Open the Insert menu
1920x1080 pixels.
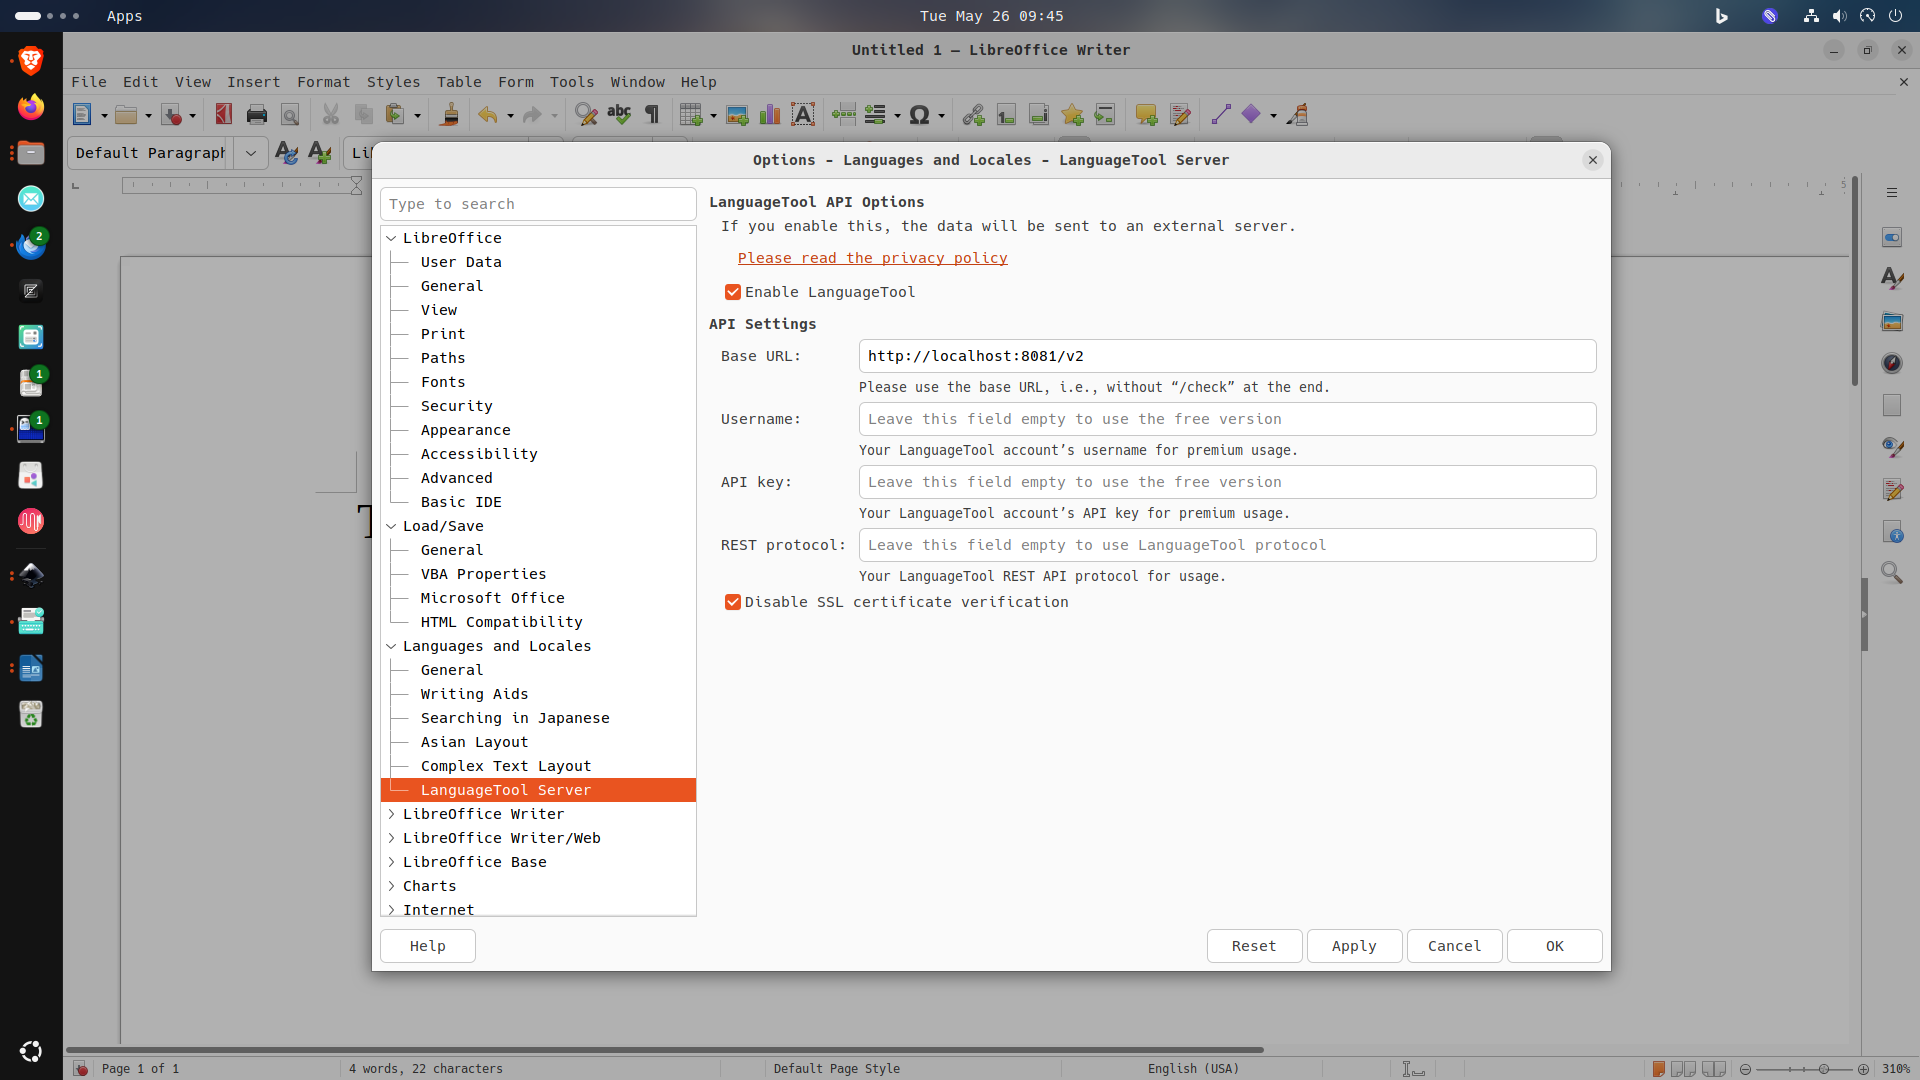pyautogui.click(x=253, y=82)
